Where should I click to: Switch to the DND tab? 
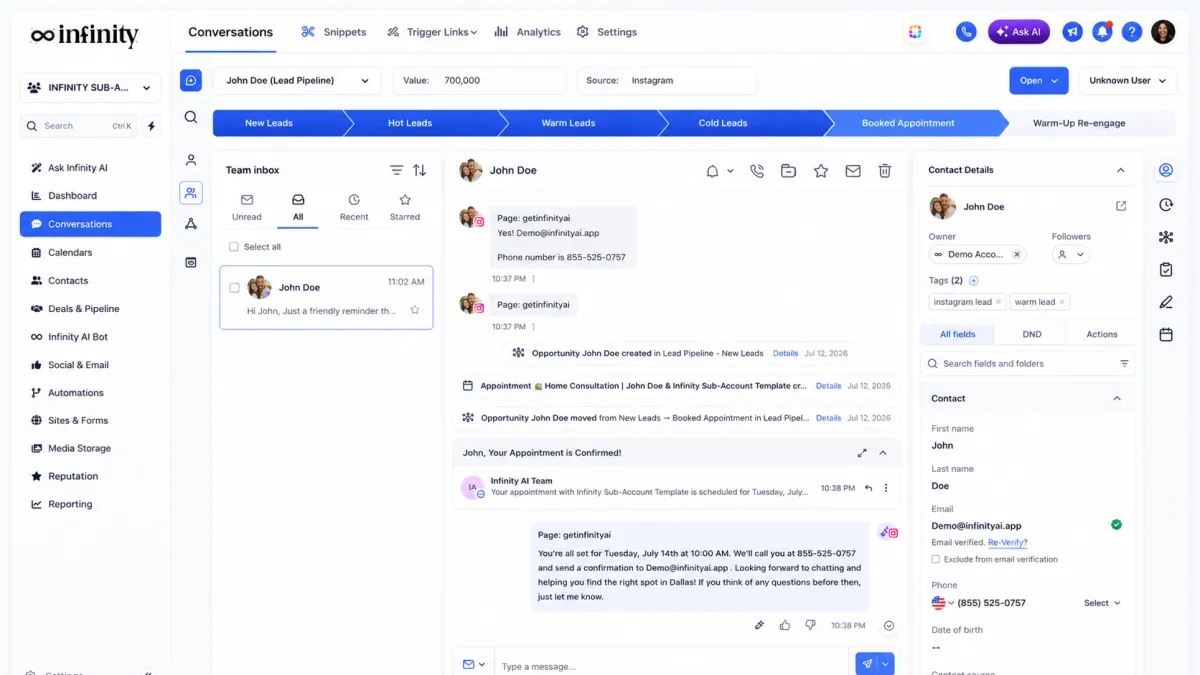1032,334
